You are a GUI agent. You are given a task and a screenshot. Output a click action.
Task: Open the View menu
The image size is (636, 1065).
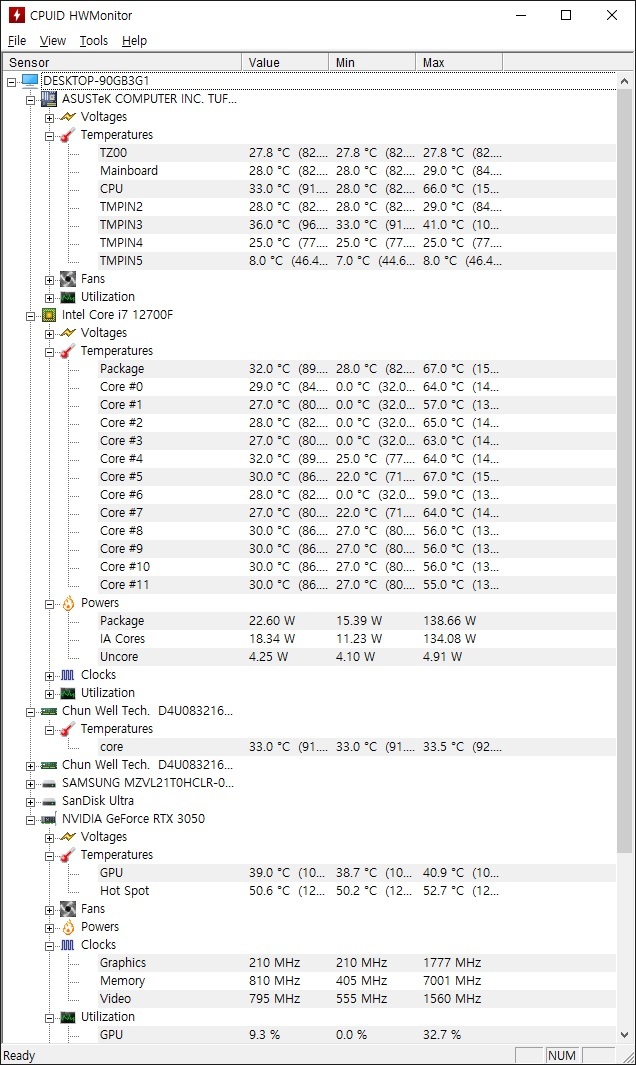pyautogui.click(x=53, y=41)
